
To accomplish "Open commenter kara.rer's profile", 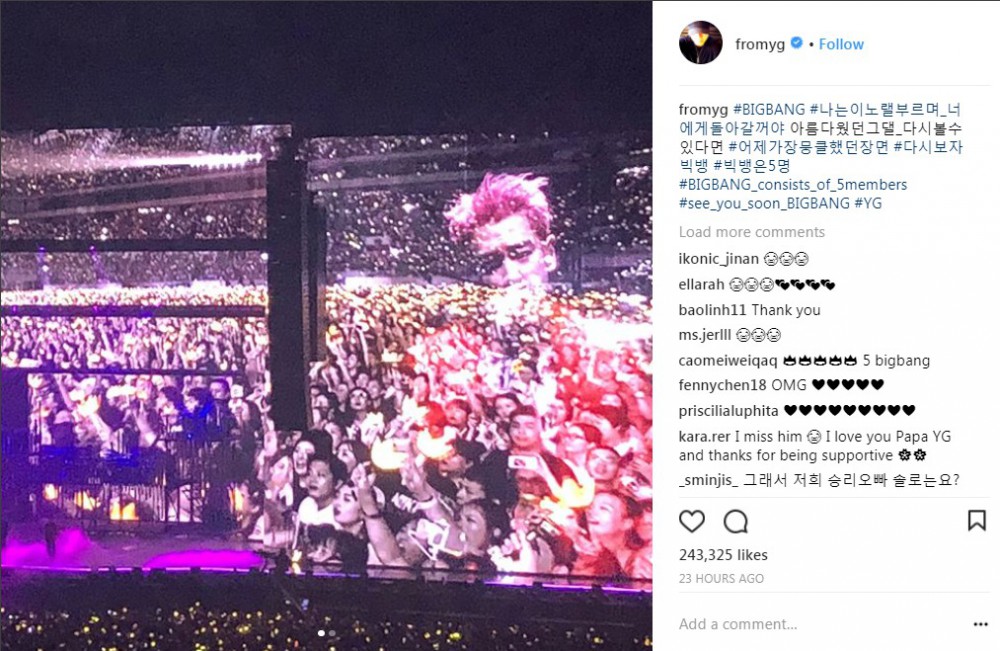I will tap(704, 437).
